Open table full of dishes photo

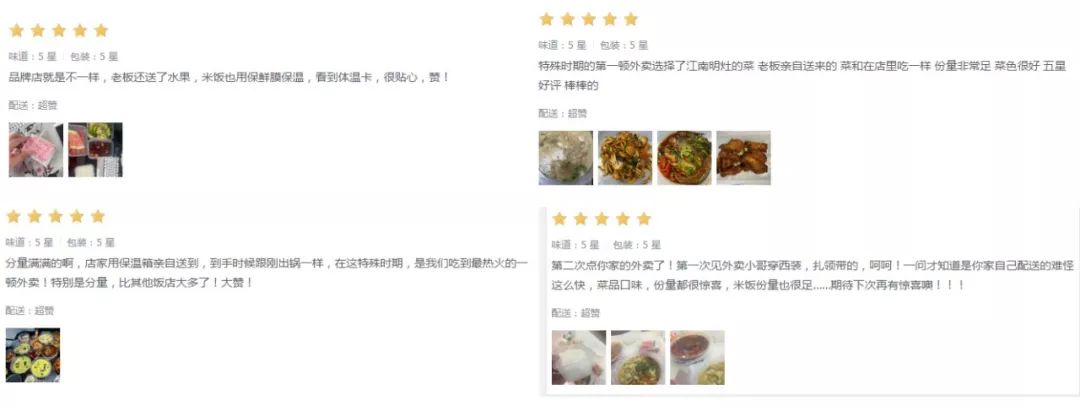point(32,355)
